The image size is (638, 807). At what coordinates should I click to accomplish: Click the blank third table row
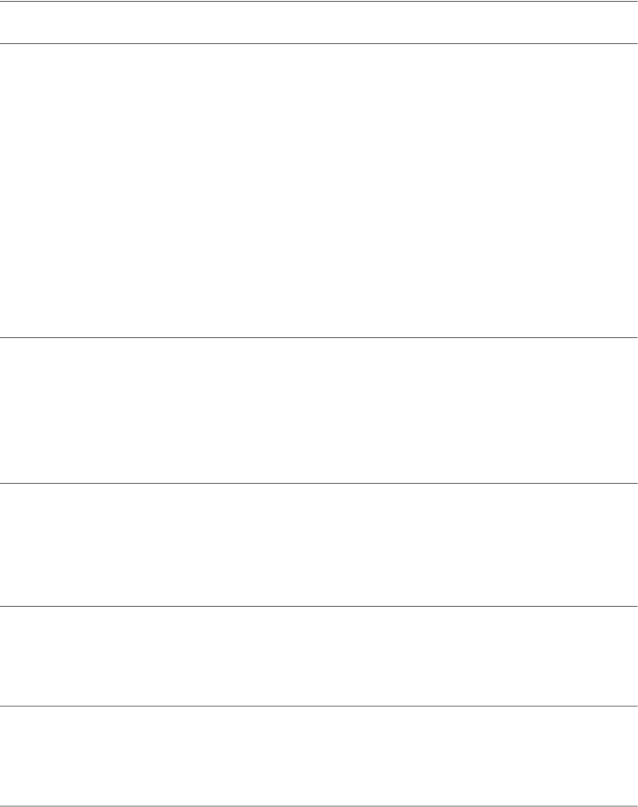(x=319, y=545)
